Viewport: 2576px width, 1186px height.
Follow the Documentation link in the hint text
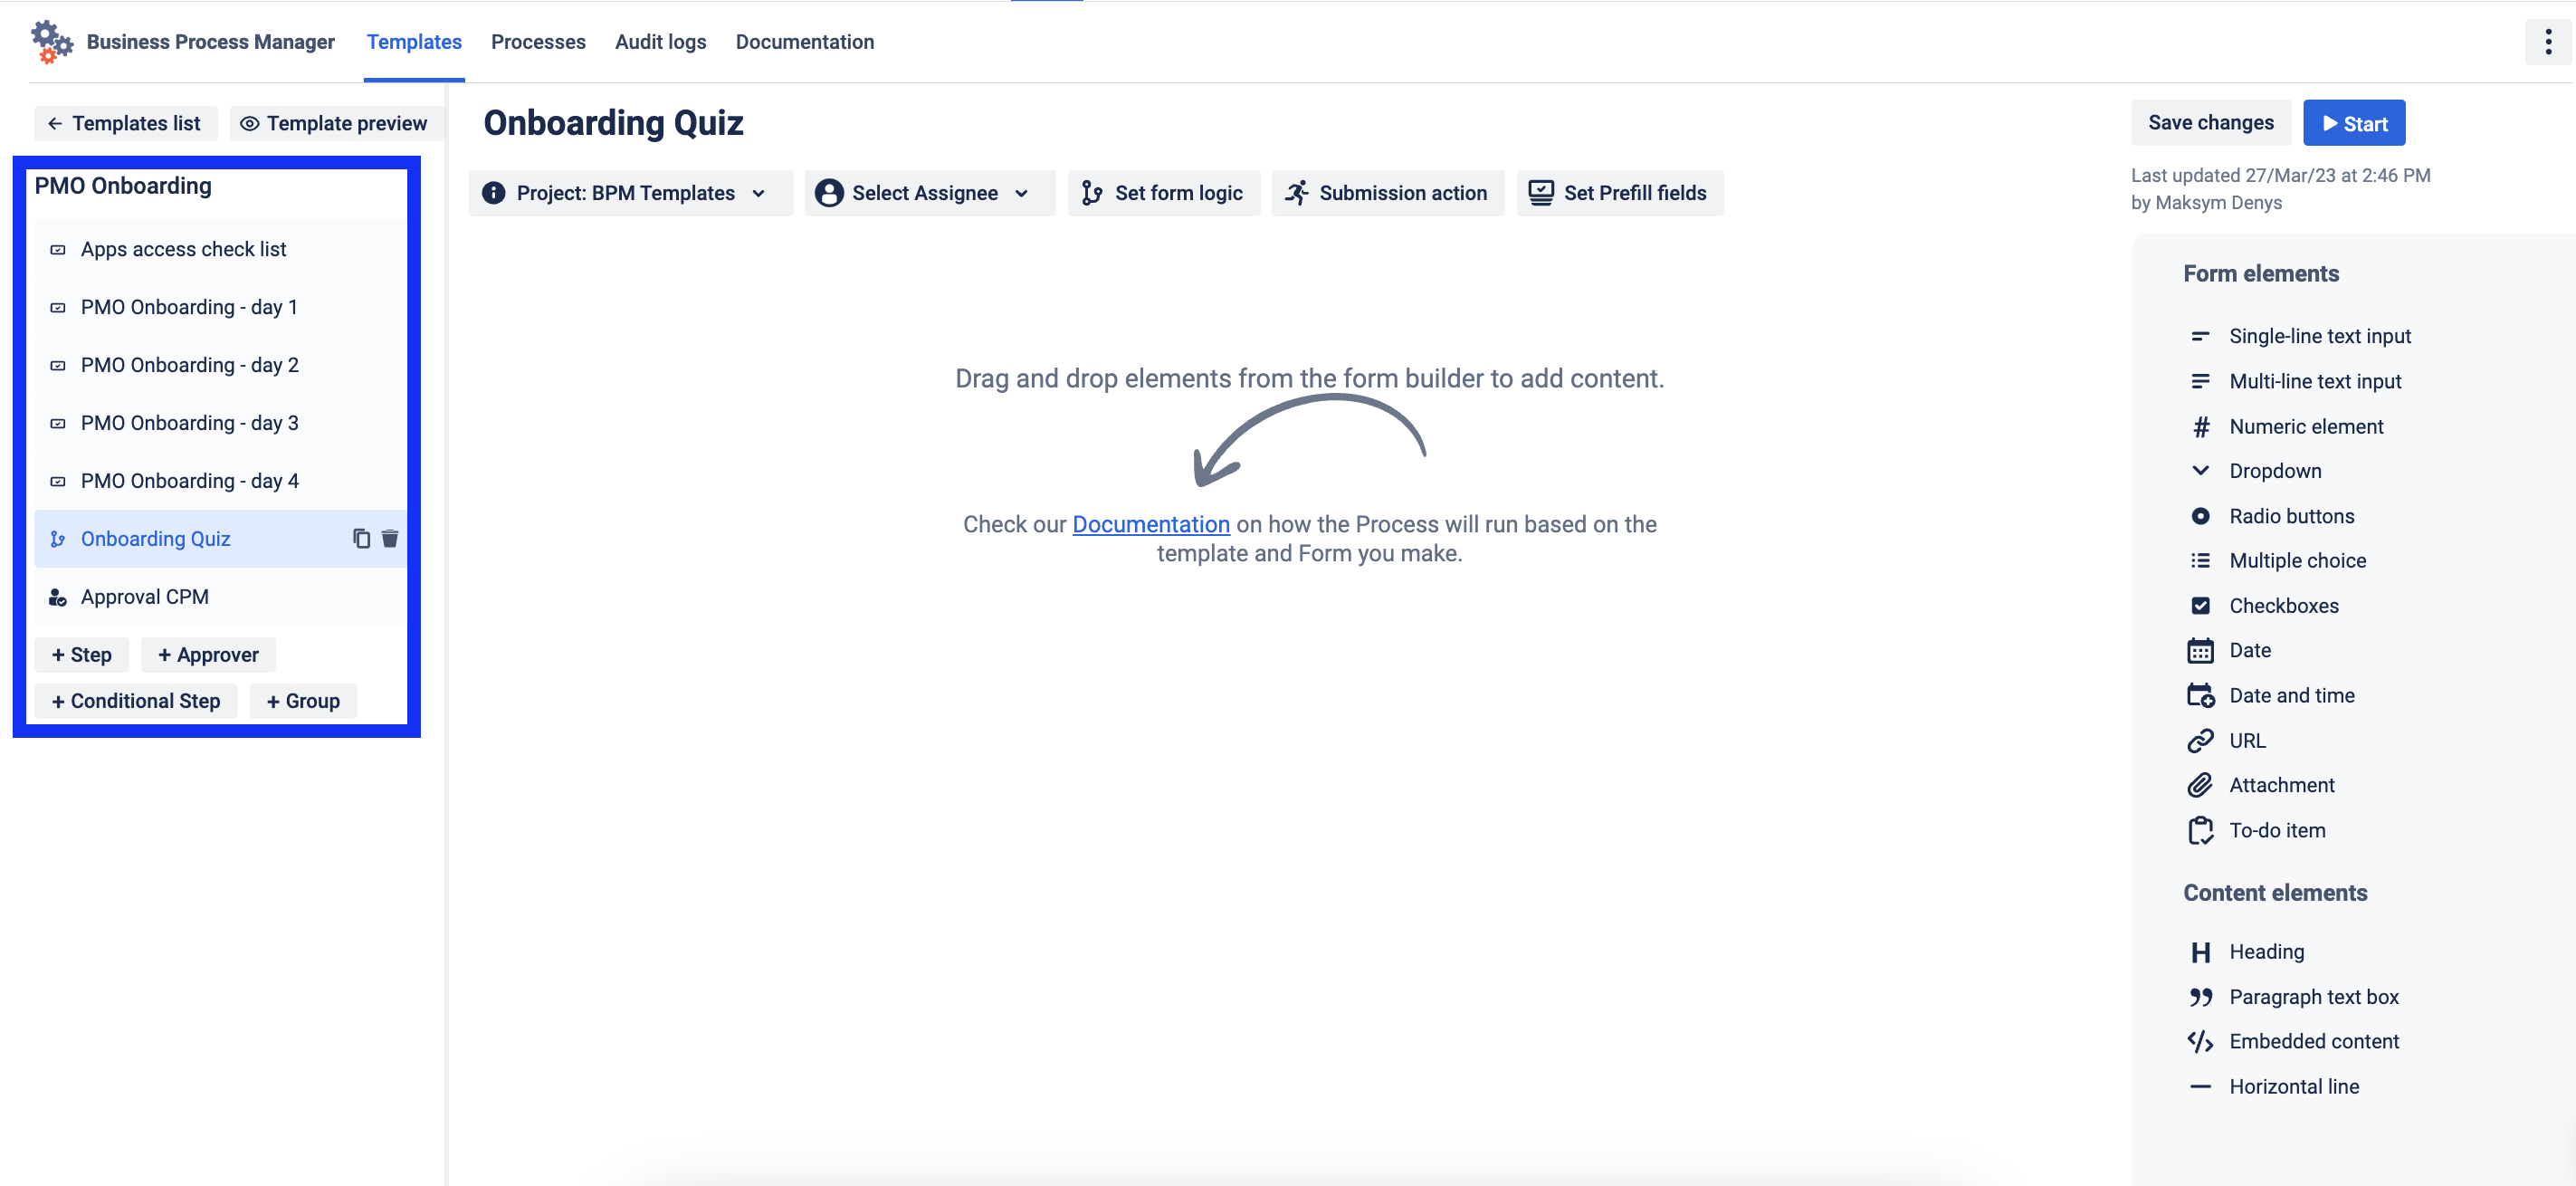(1150, 524)
